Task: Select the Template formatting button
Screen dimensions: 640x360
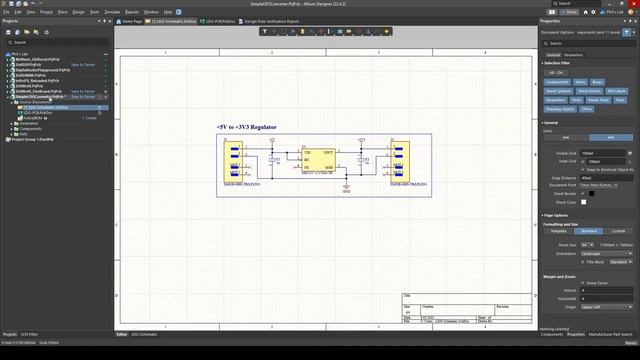Action: click(x=558, y=231)
